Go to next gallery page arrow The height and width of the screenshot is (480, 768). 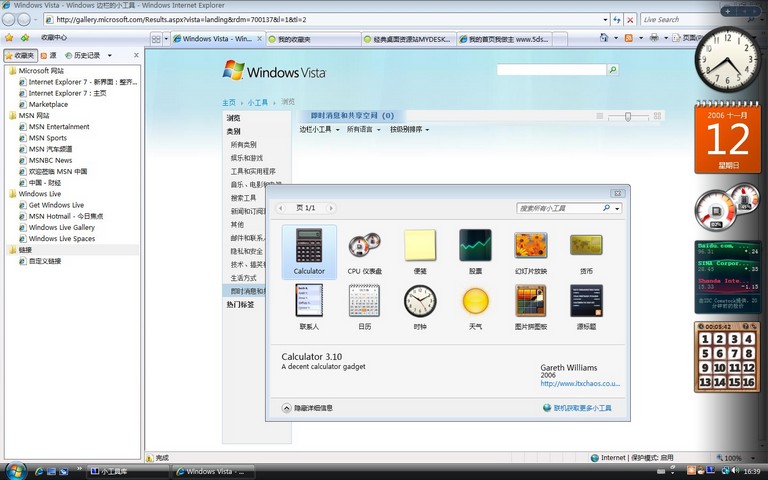[x=331, y=208]
